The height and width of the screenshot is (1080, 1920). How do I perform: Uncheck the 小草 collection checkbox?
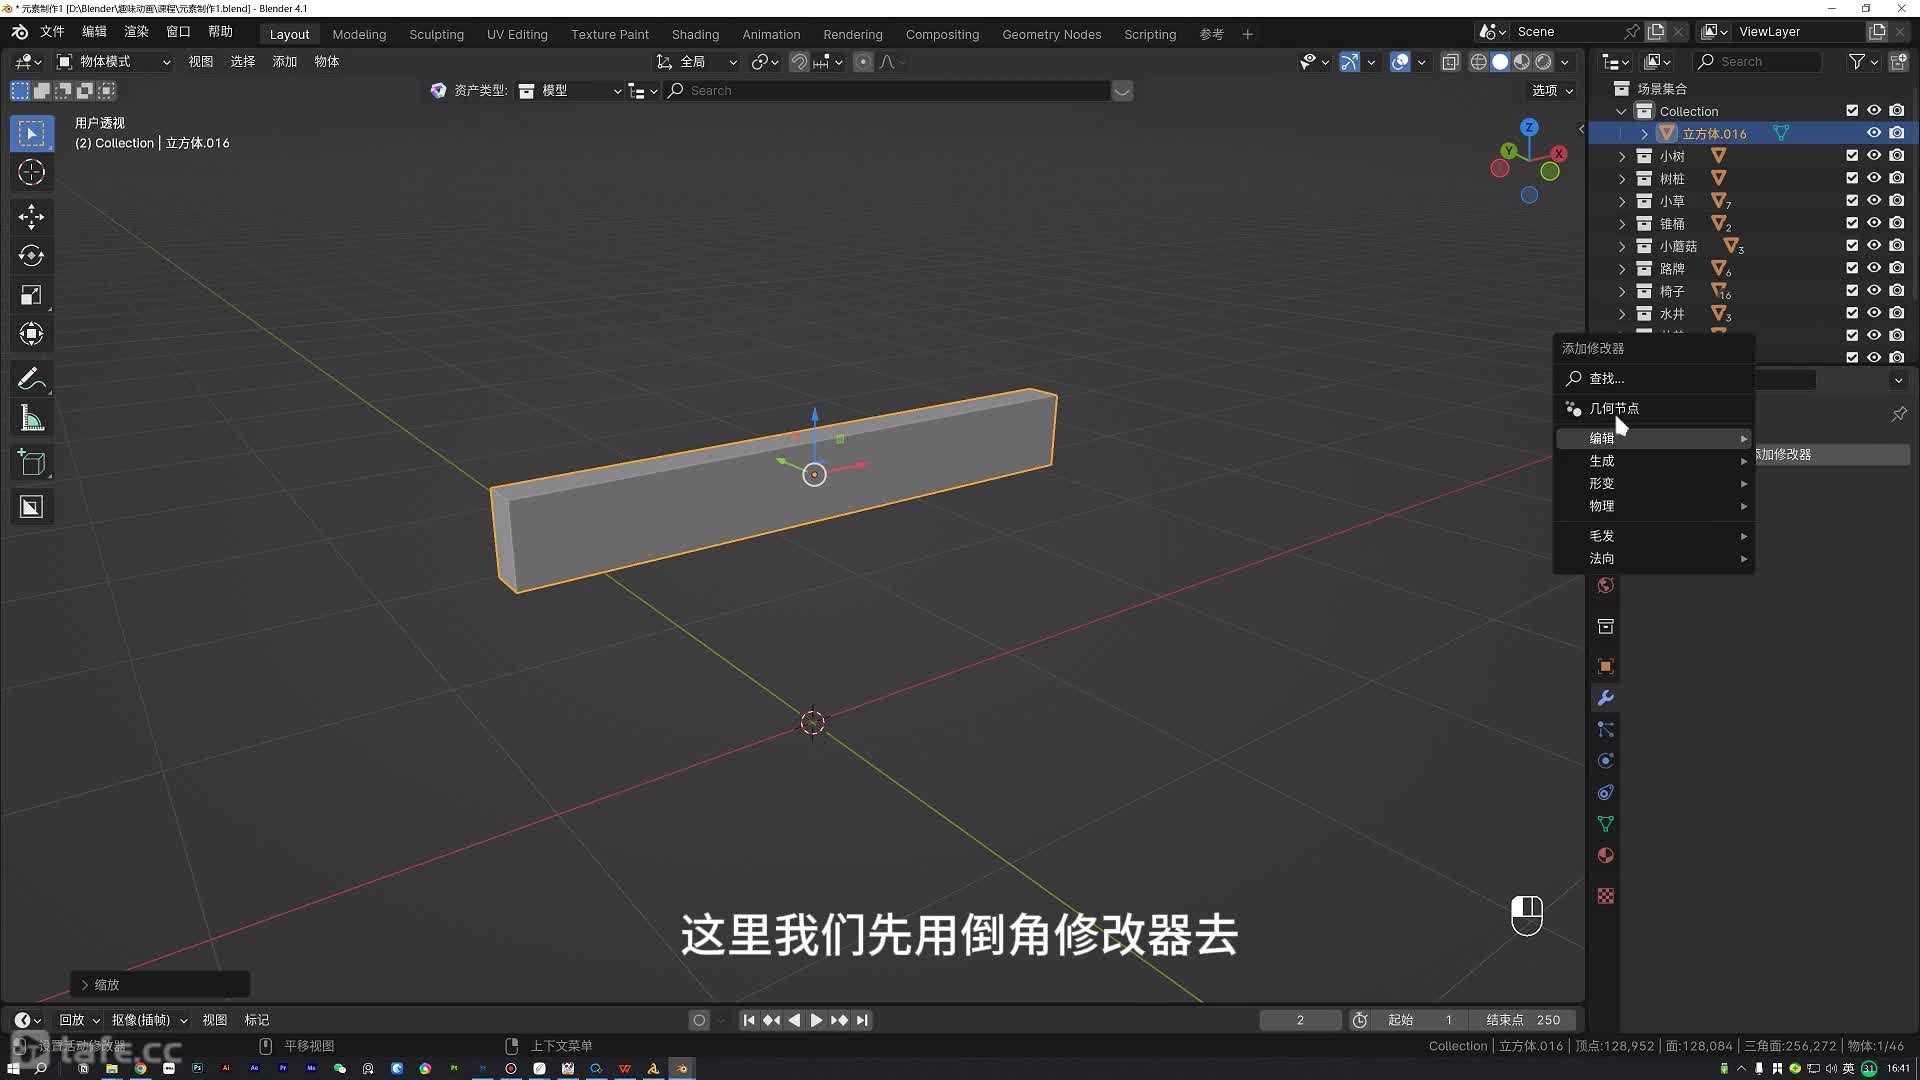1852,201
